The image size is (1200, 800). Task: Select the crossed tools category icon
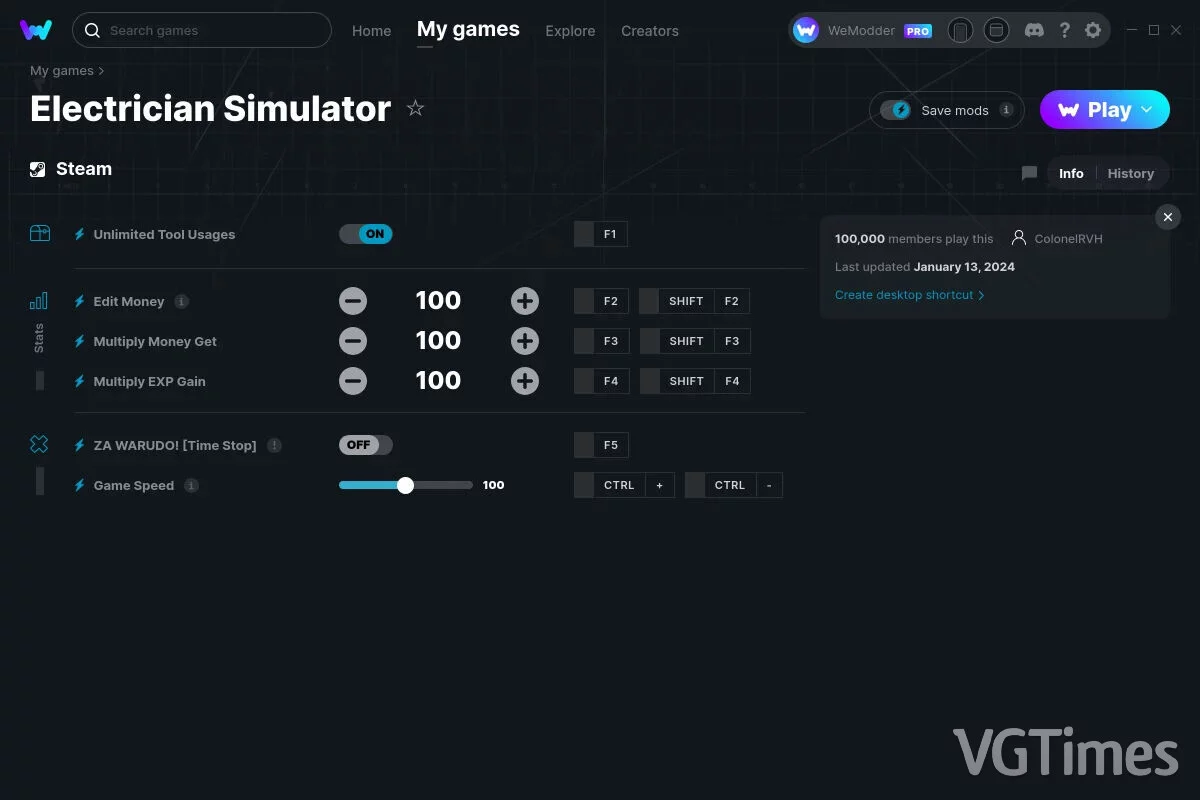[39, 444]
